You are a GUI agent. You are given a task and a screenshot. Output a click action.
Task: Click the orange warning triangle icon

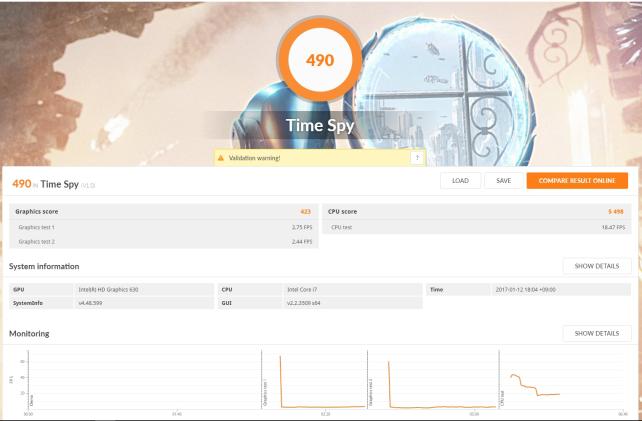[221, 158]
